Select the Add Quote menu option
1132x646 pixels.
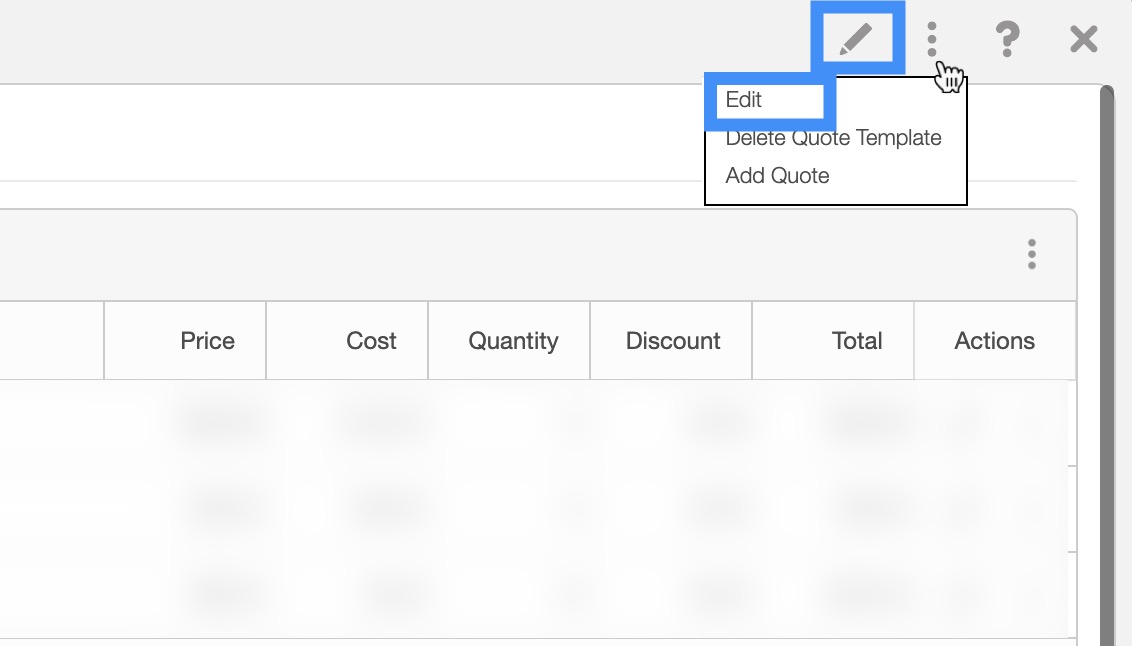coord(778,176)
